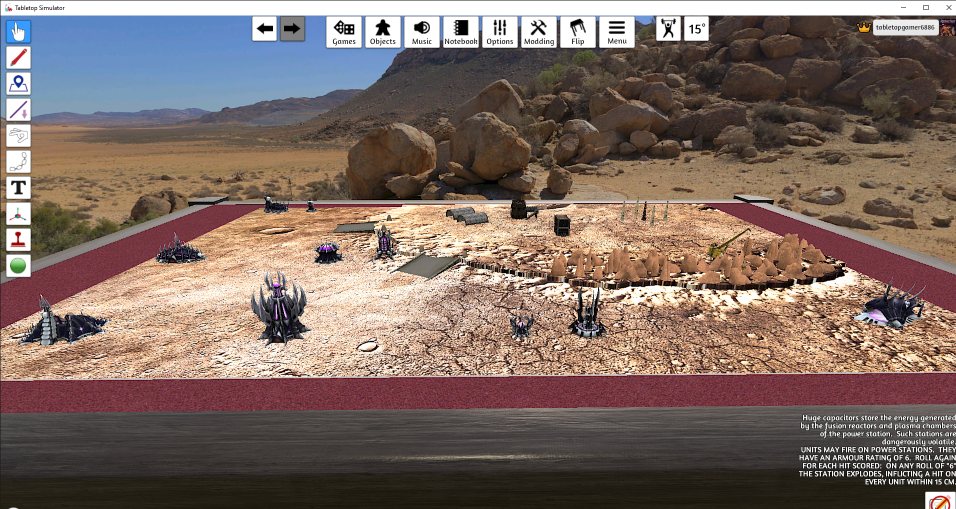The width and height of the screenshot is (956, 509).
Task: Select the red pencil Draw tool
Action: click(18, 57)
